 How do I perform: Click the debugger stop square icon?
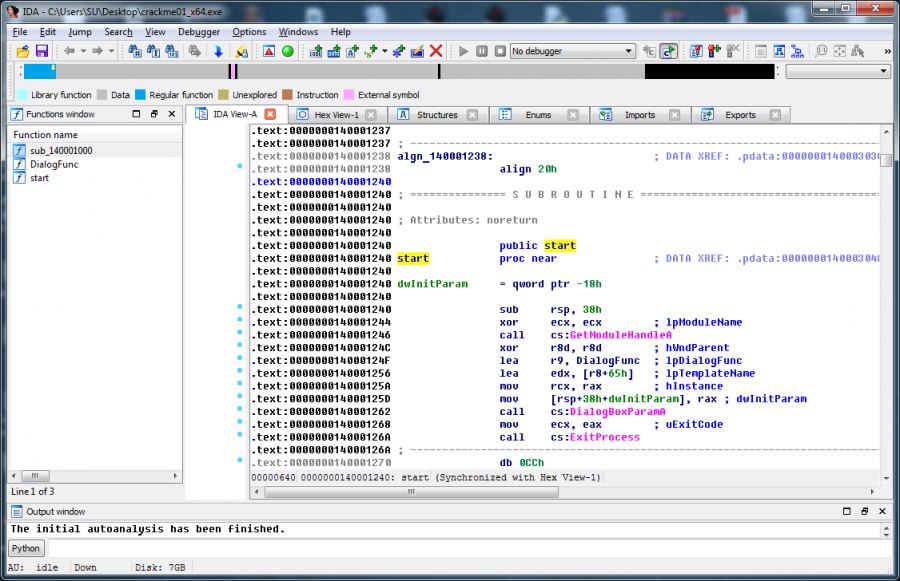pos(500,51)
